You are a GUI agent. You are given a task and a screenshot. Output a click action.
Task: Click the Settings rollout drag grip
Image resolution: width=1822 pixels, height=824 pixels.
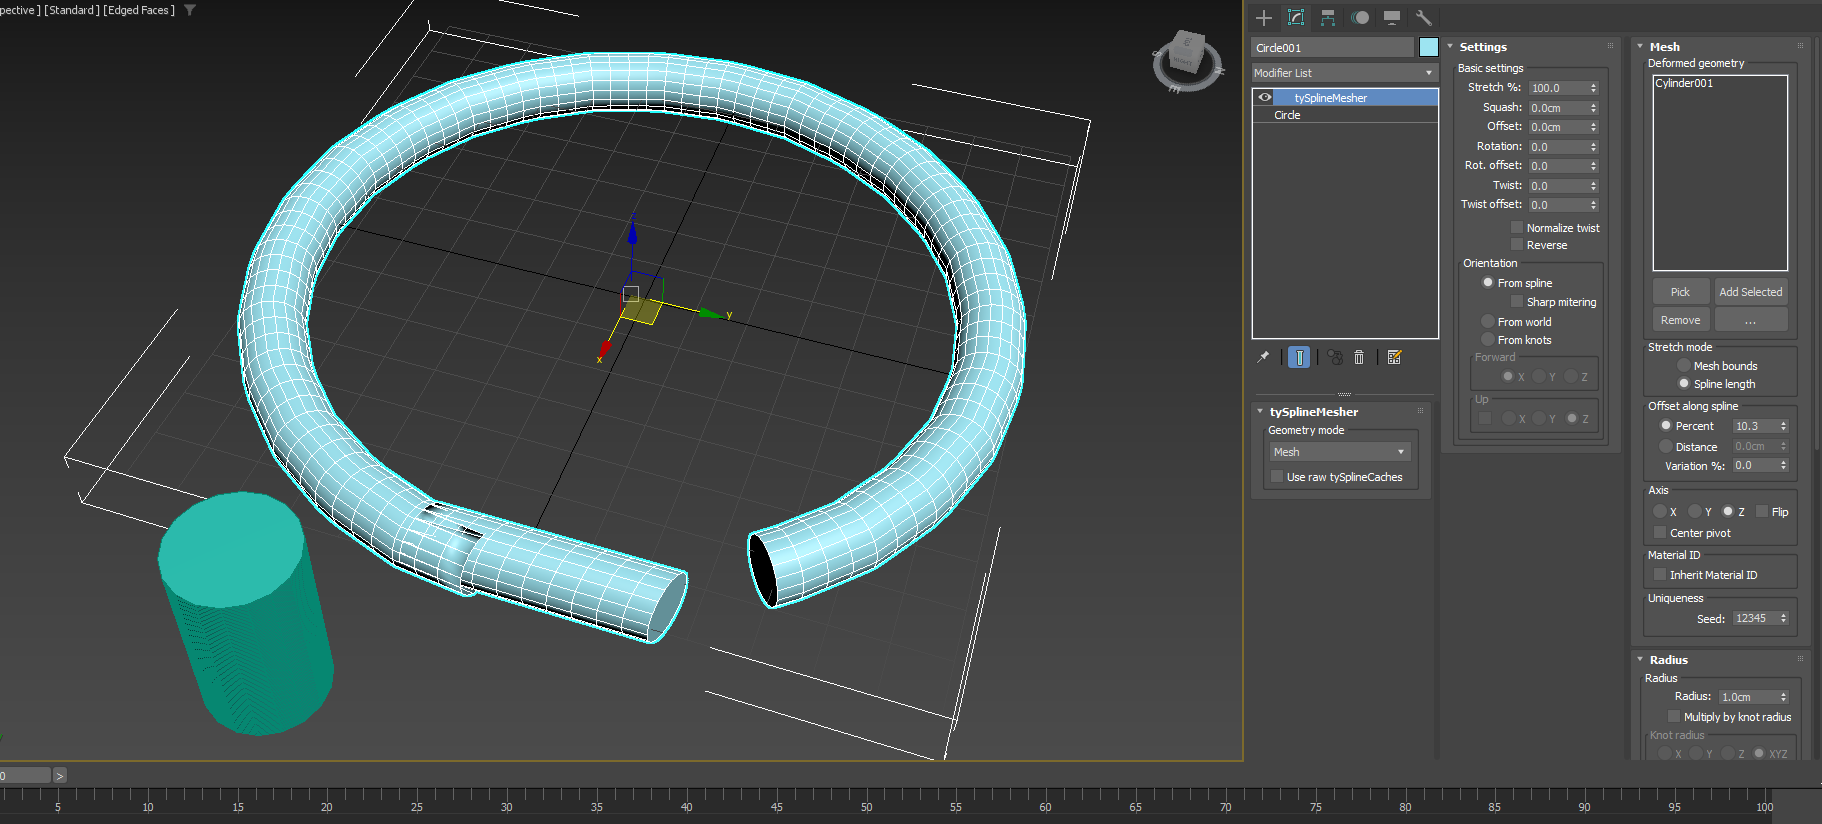(1610, 46)
